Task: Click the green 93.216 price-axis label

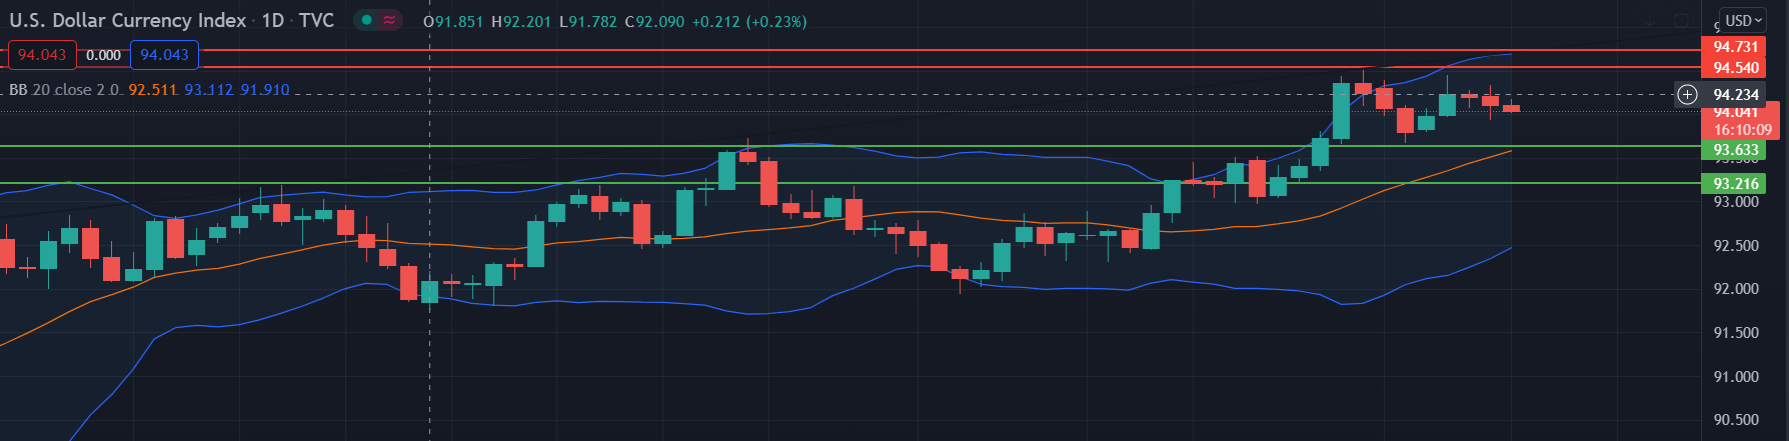Action: (1735, 184)
